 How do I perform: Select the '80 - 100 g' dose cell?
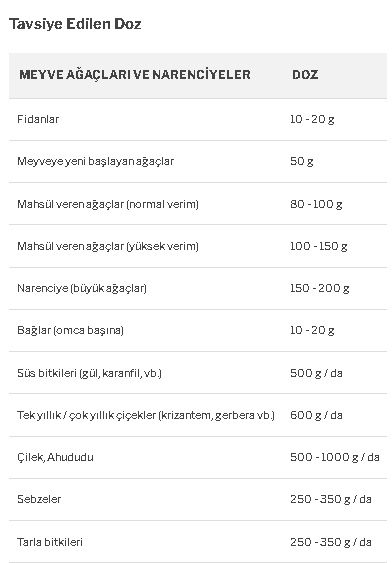316,204
